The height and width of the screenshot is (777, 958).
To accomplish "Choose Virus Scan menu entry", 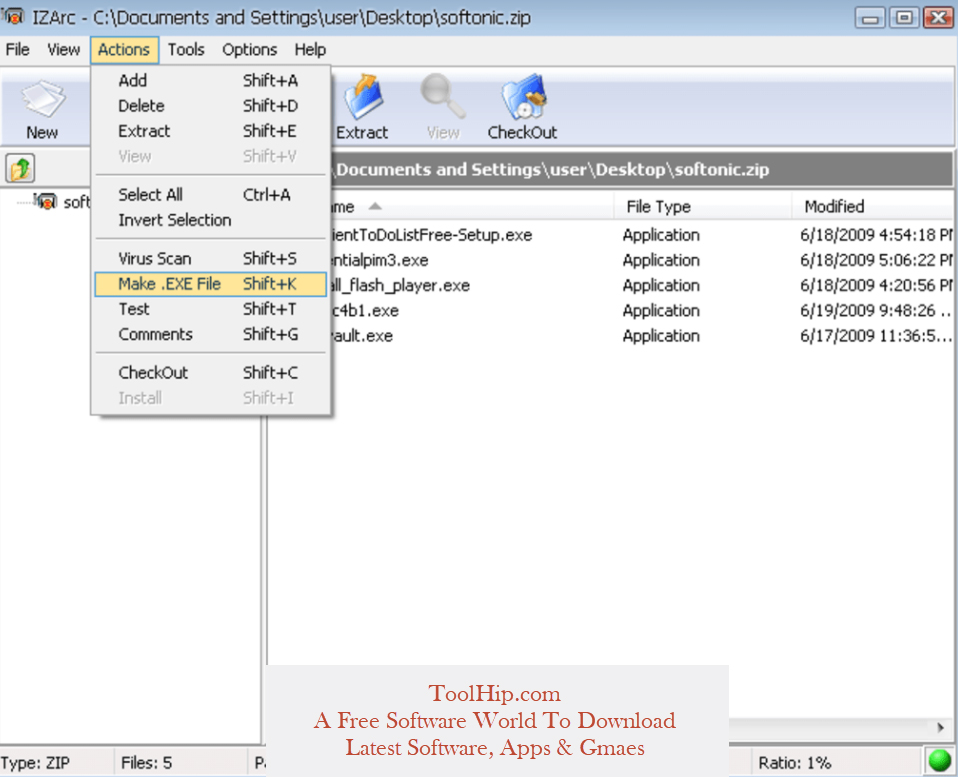I will [210, 258].
